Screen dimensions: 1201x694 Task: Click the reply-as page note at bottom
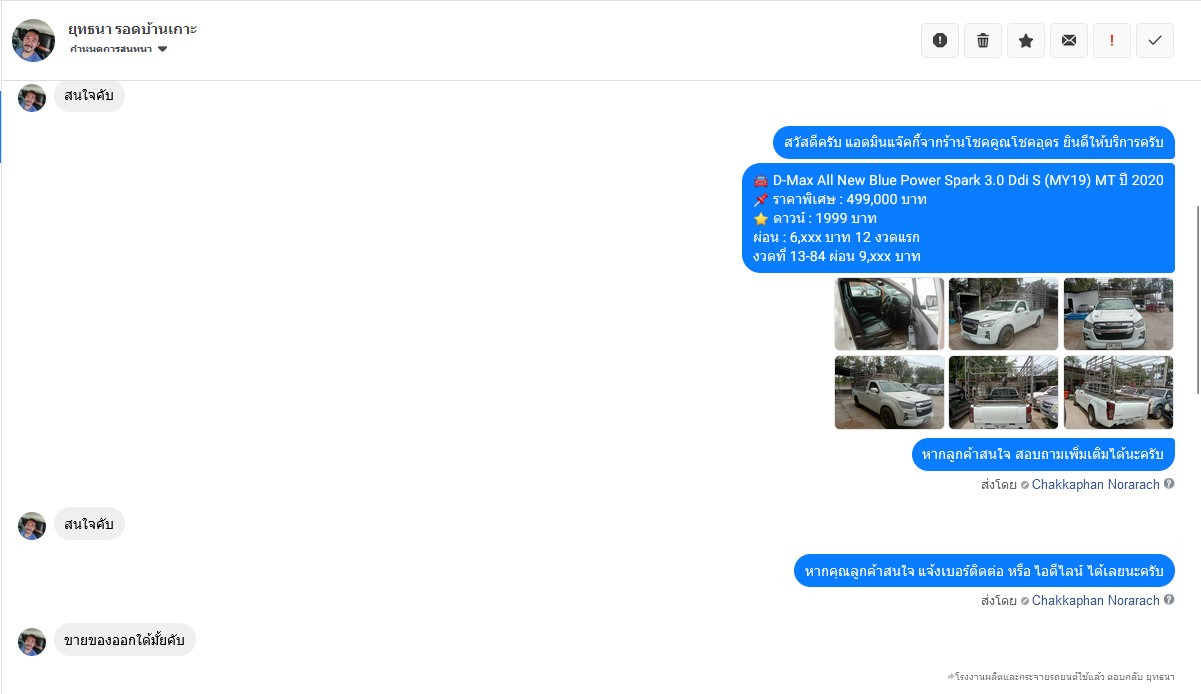click(1060, 677)
